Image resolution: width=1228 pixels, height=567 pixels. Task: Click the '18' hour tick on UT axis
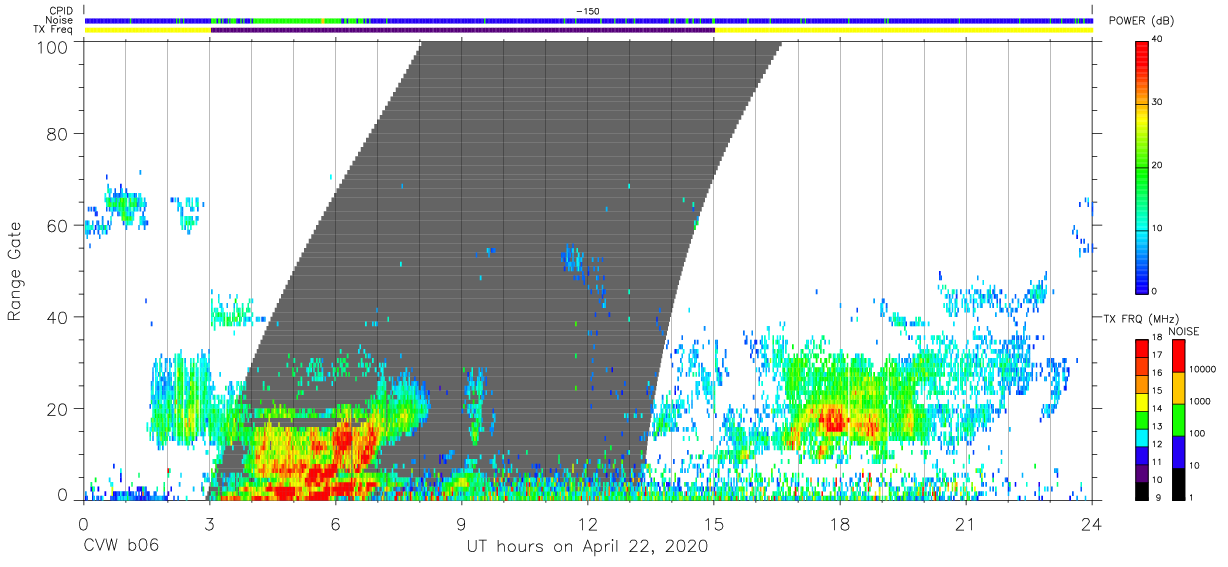point(840,523)
